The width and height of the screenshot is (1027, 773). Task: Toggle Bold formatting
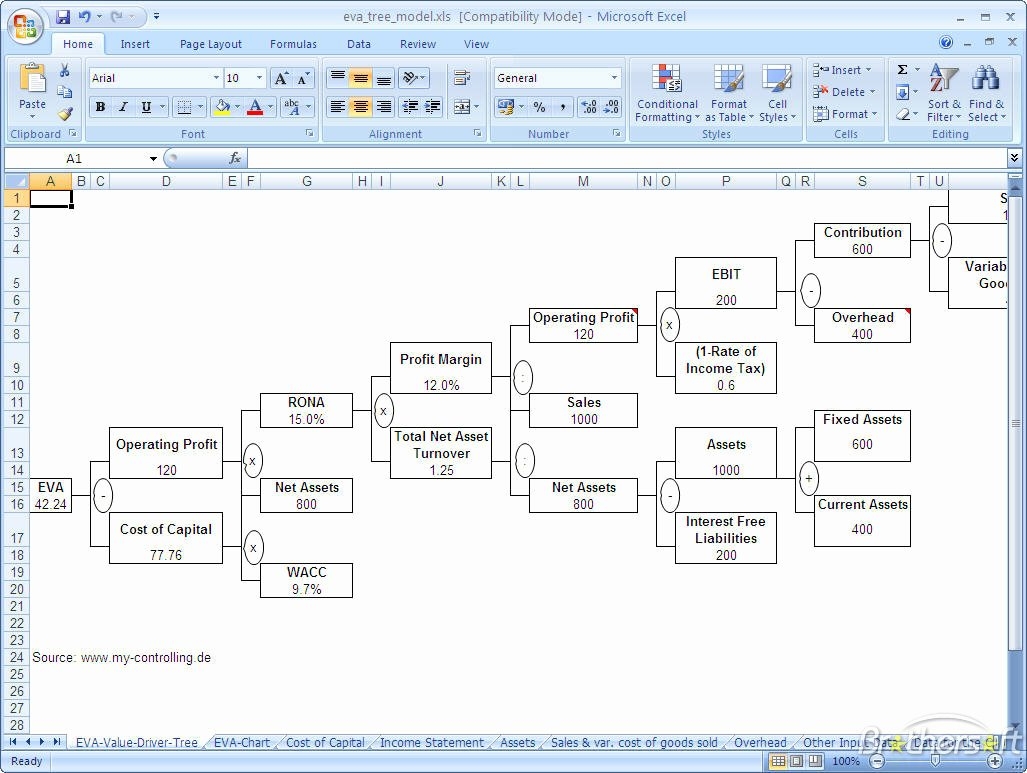100,107
